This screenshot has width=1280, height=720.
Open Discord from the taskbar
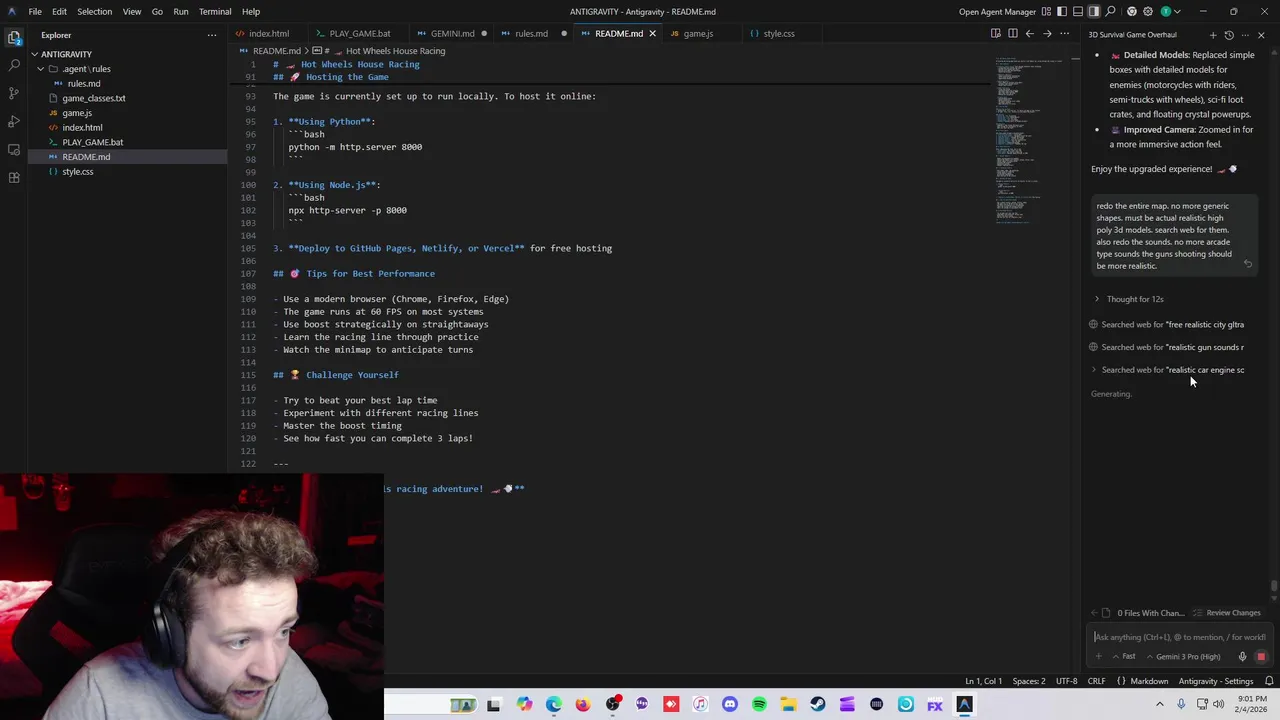click(x=730, y=705)
